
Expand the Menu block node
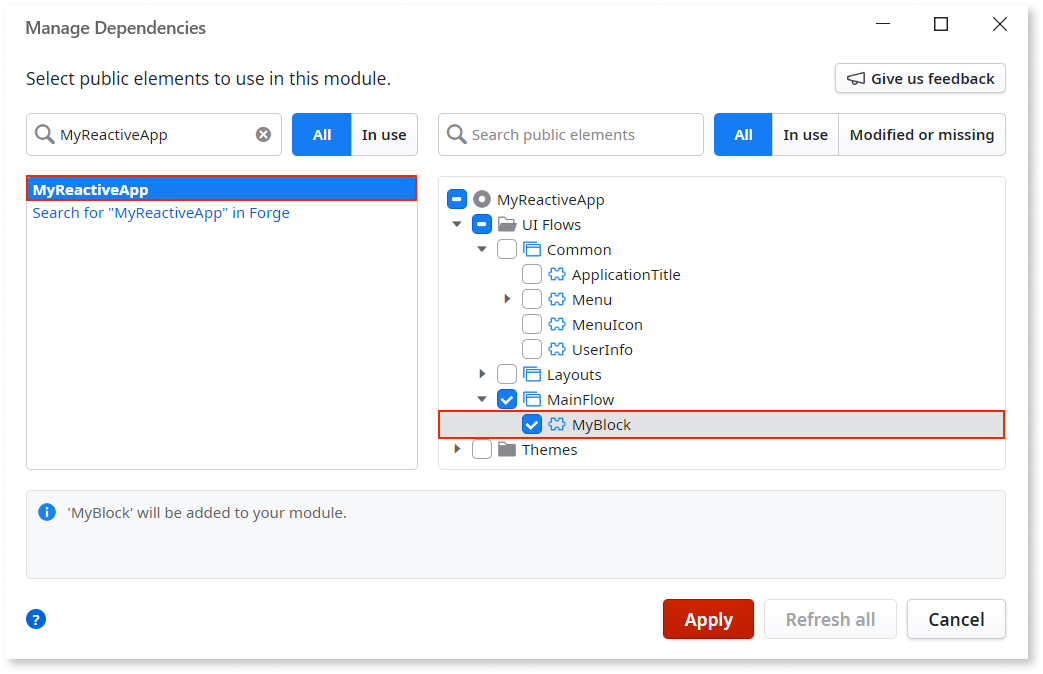pos(507,300)
